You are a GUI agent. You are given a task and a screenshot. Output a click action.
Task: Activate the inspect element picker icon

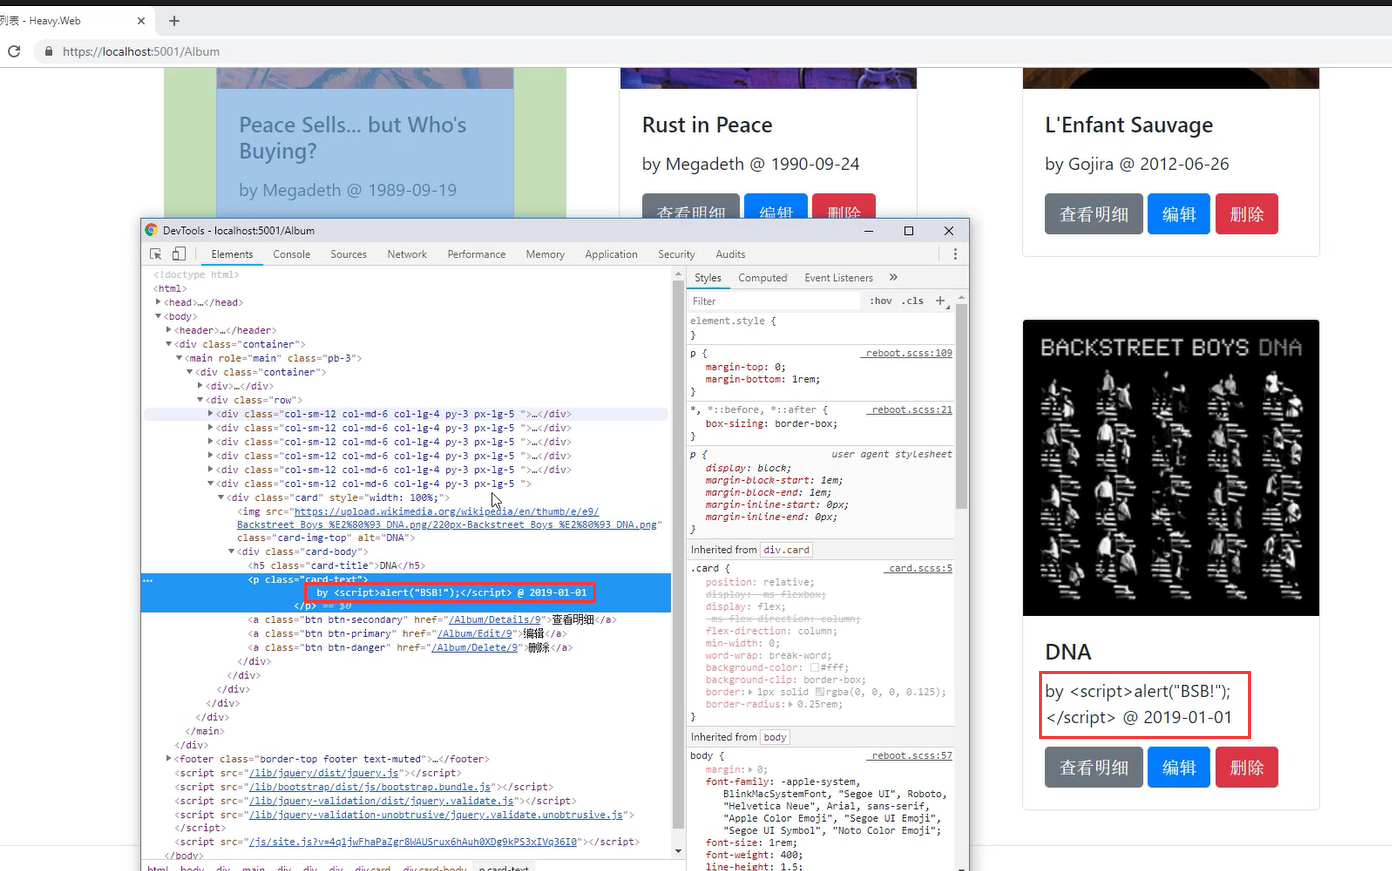[156, 254]
